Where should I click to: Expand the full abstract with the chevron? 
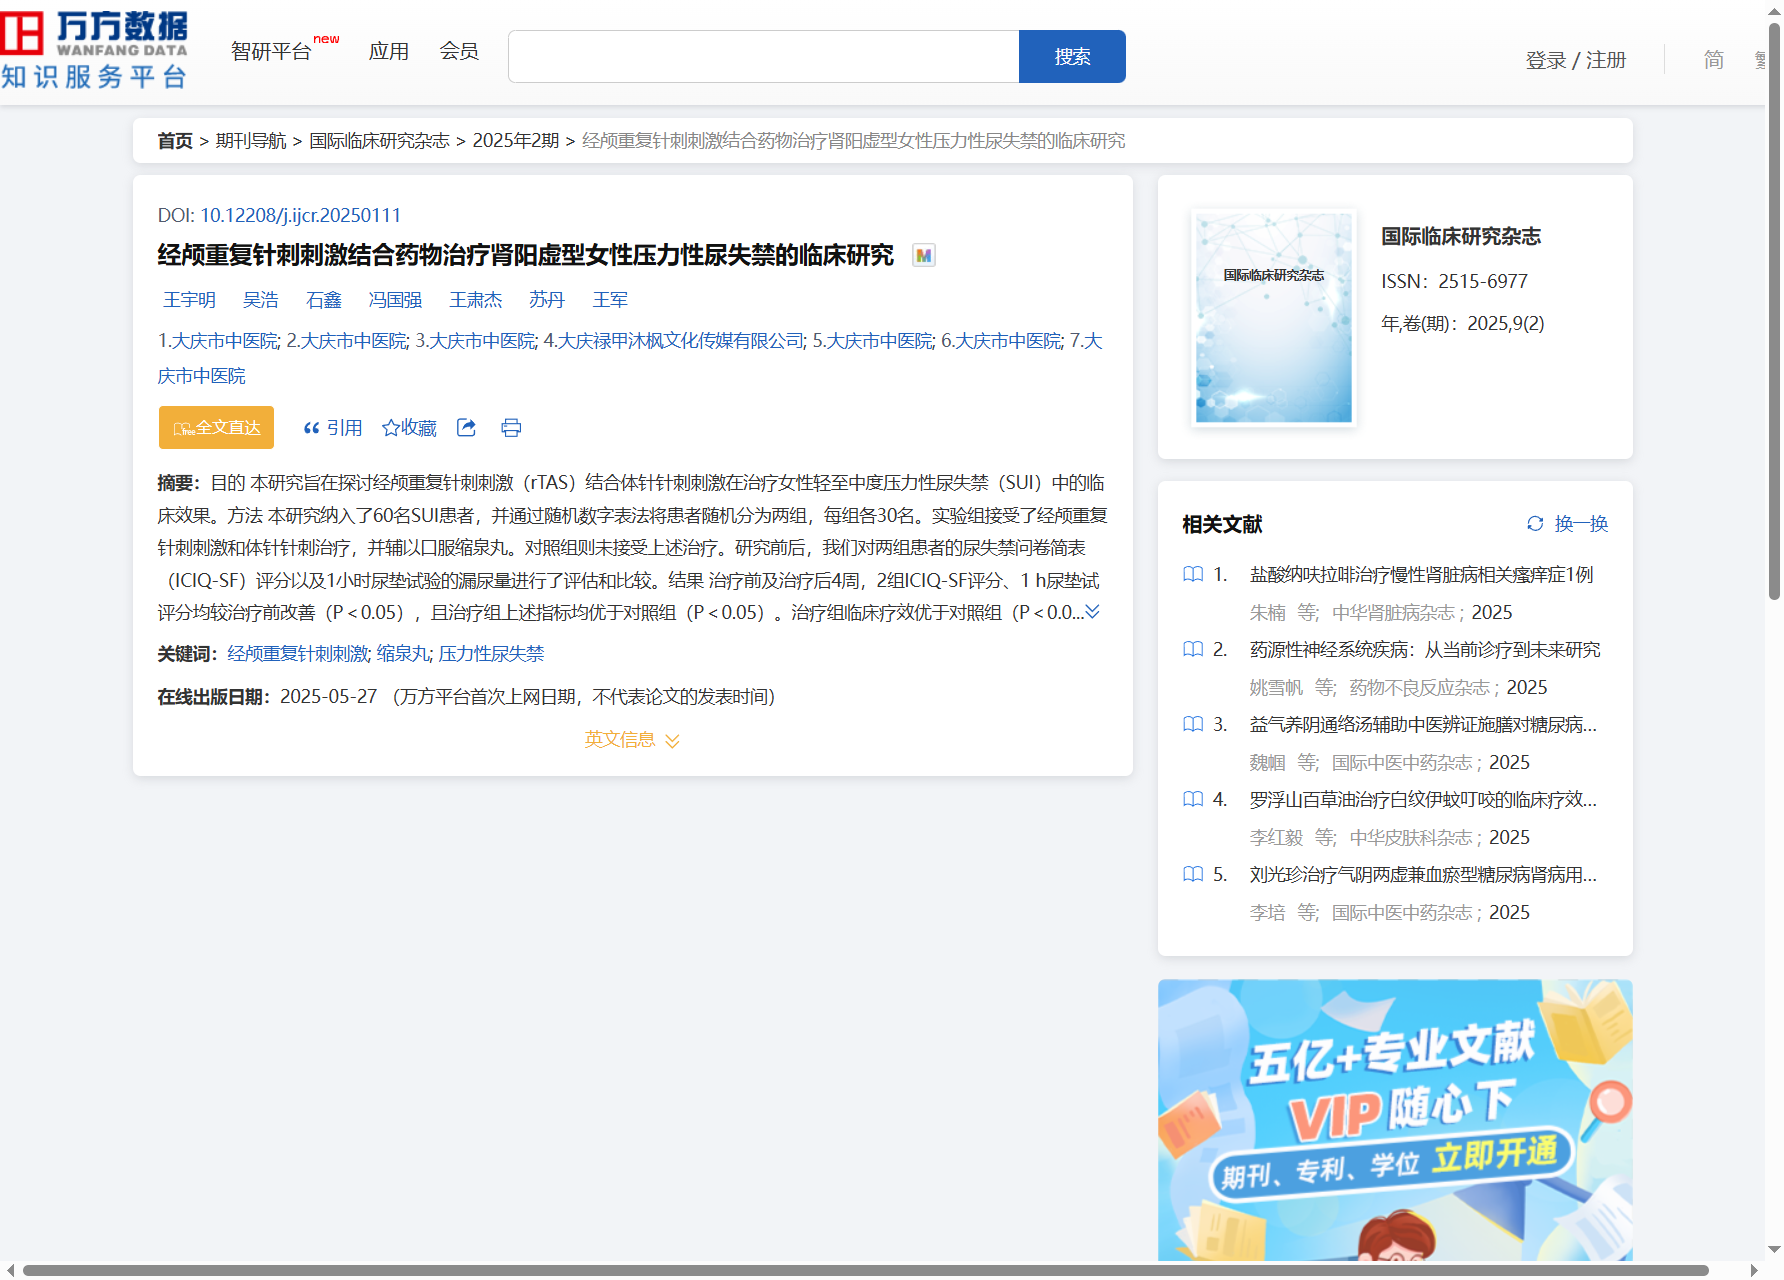(1092, 612)
